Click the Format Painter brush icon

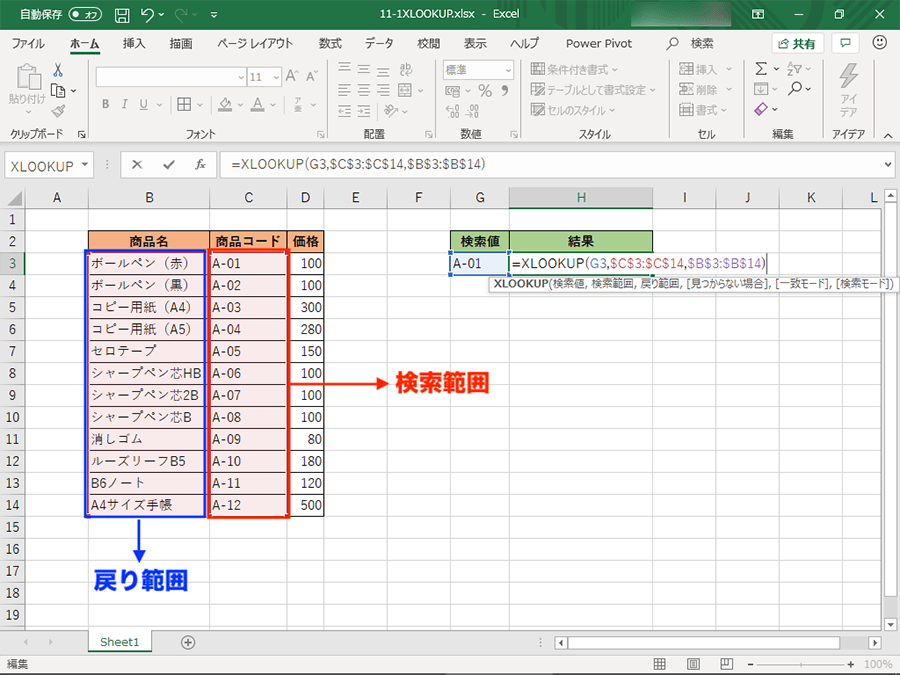point(58,111)
